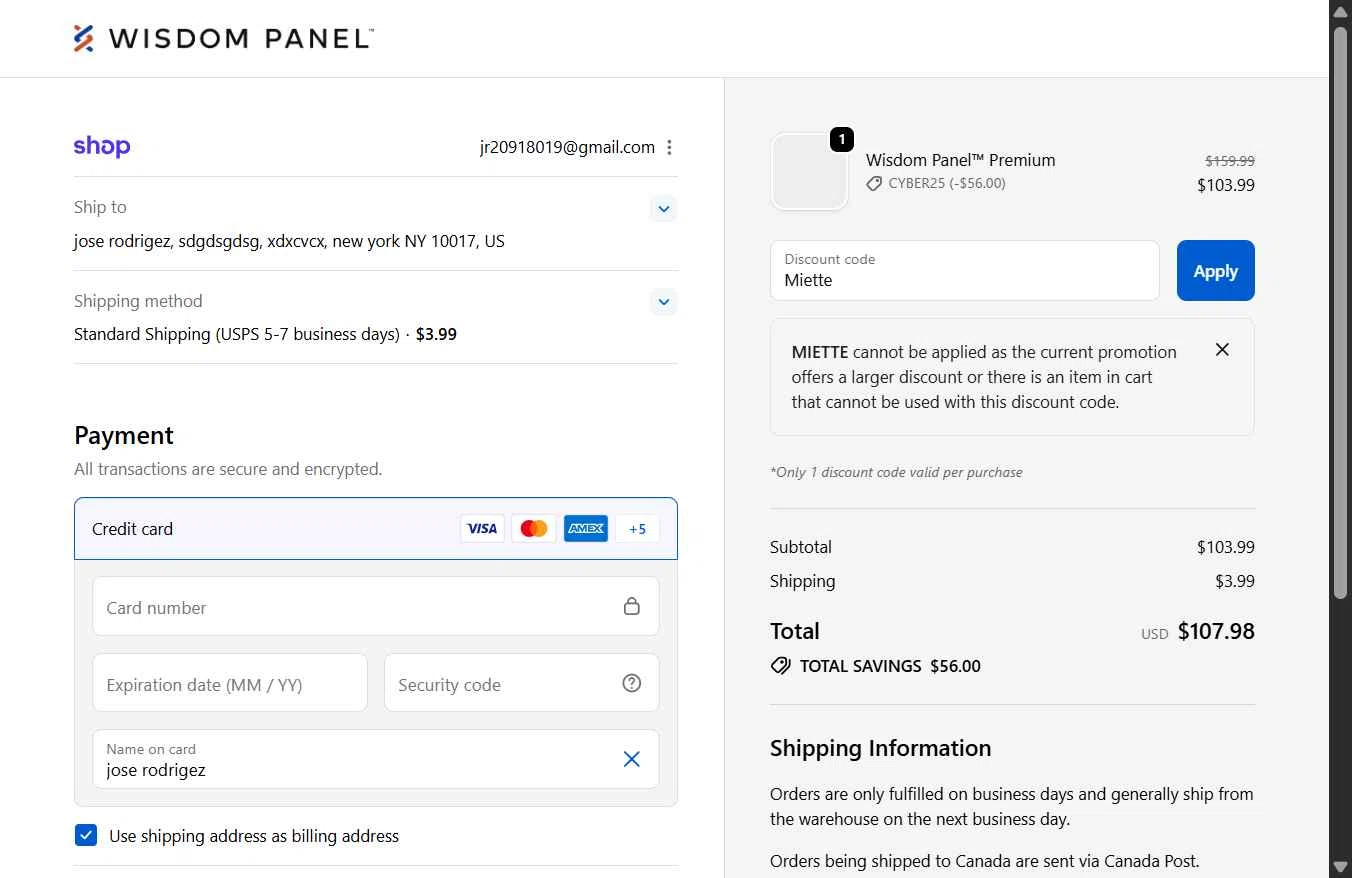1352x878 pixels.
Task: Apply the discount code
Action: click(x=1216, y=270)
